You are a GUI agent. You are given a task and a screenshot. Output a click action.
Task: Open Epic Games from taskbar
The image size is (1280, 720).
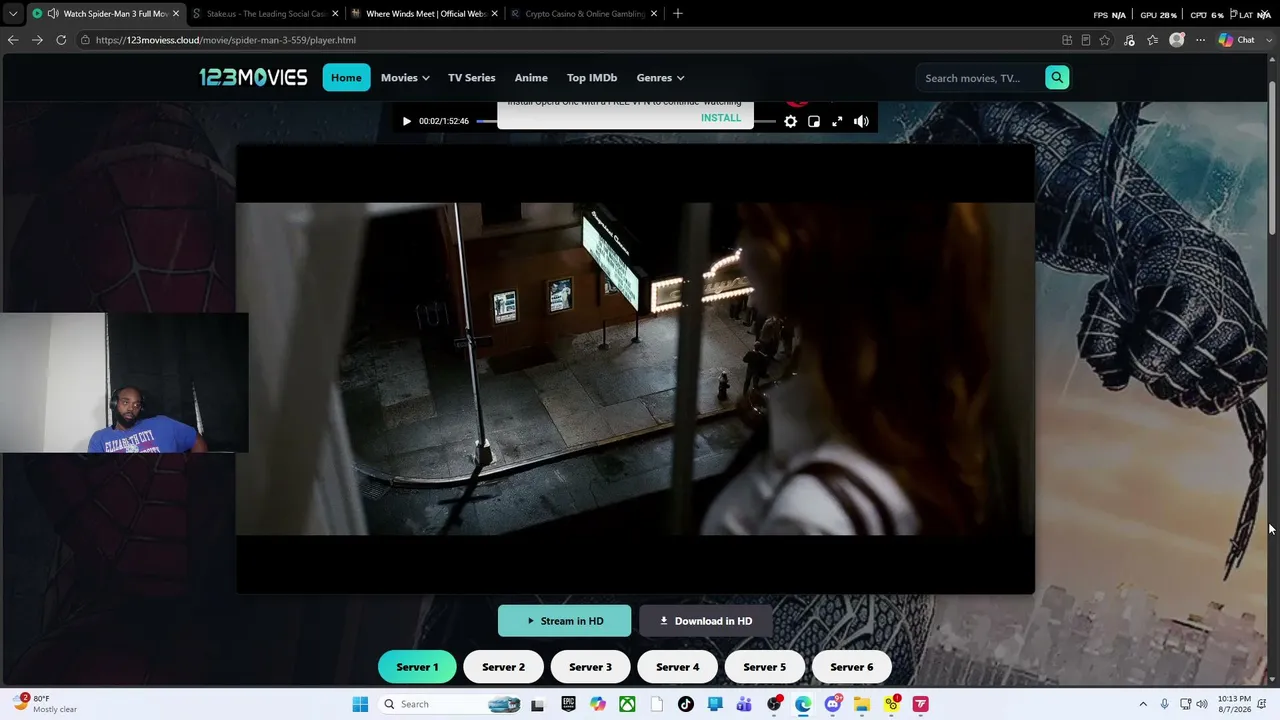click(568, 704)
